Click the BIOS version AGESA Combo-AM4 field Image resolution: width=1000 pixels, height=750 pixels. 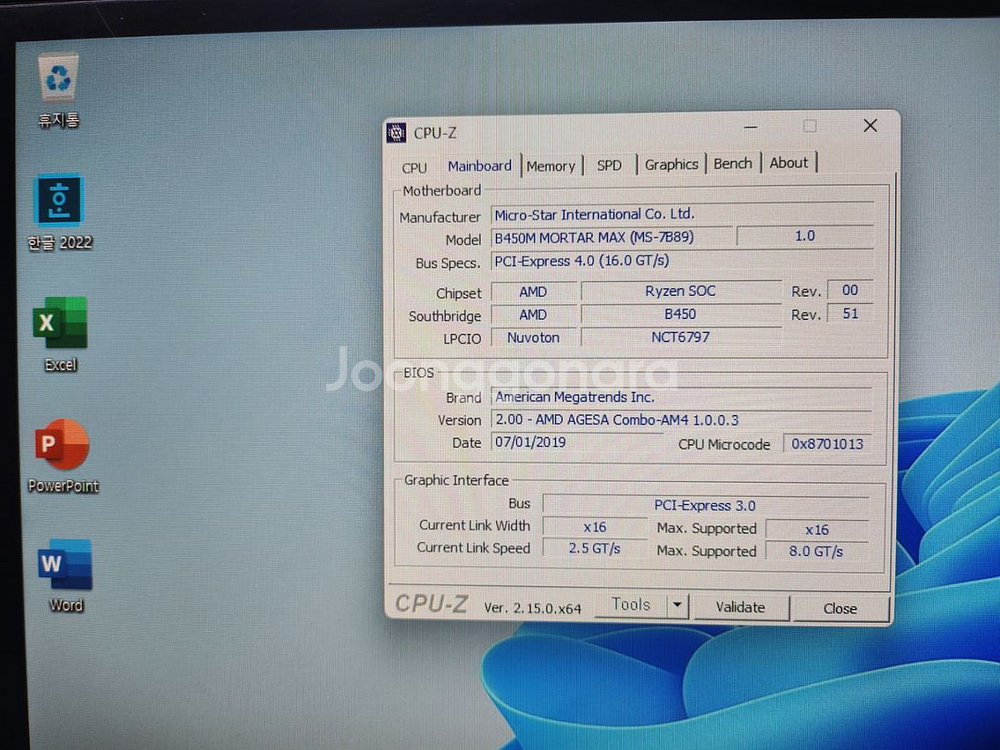pos(682,420)
